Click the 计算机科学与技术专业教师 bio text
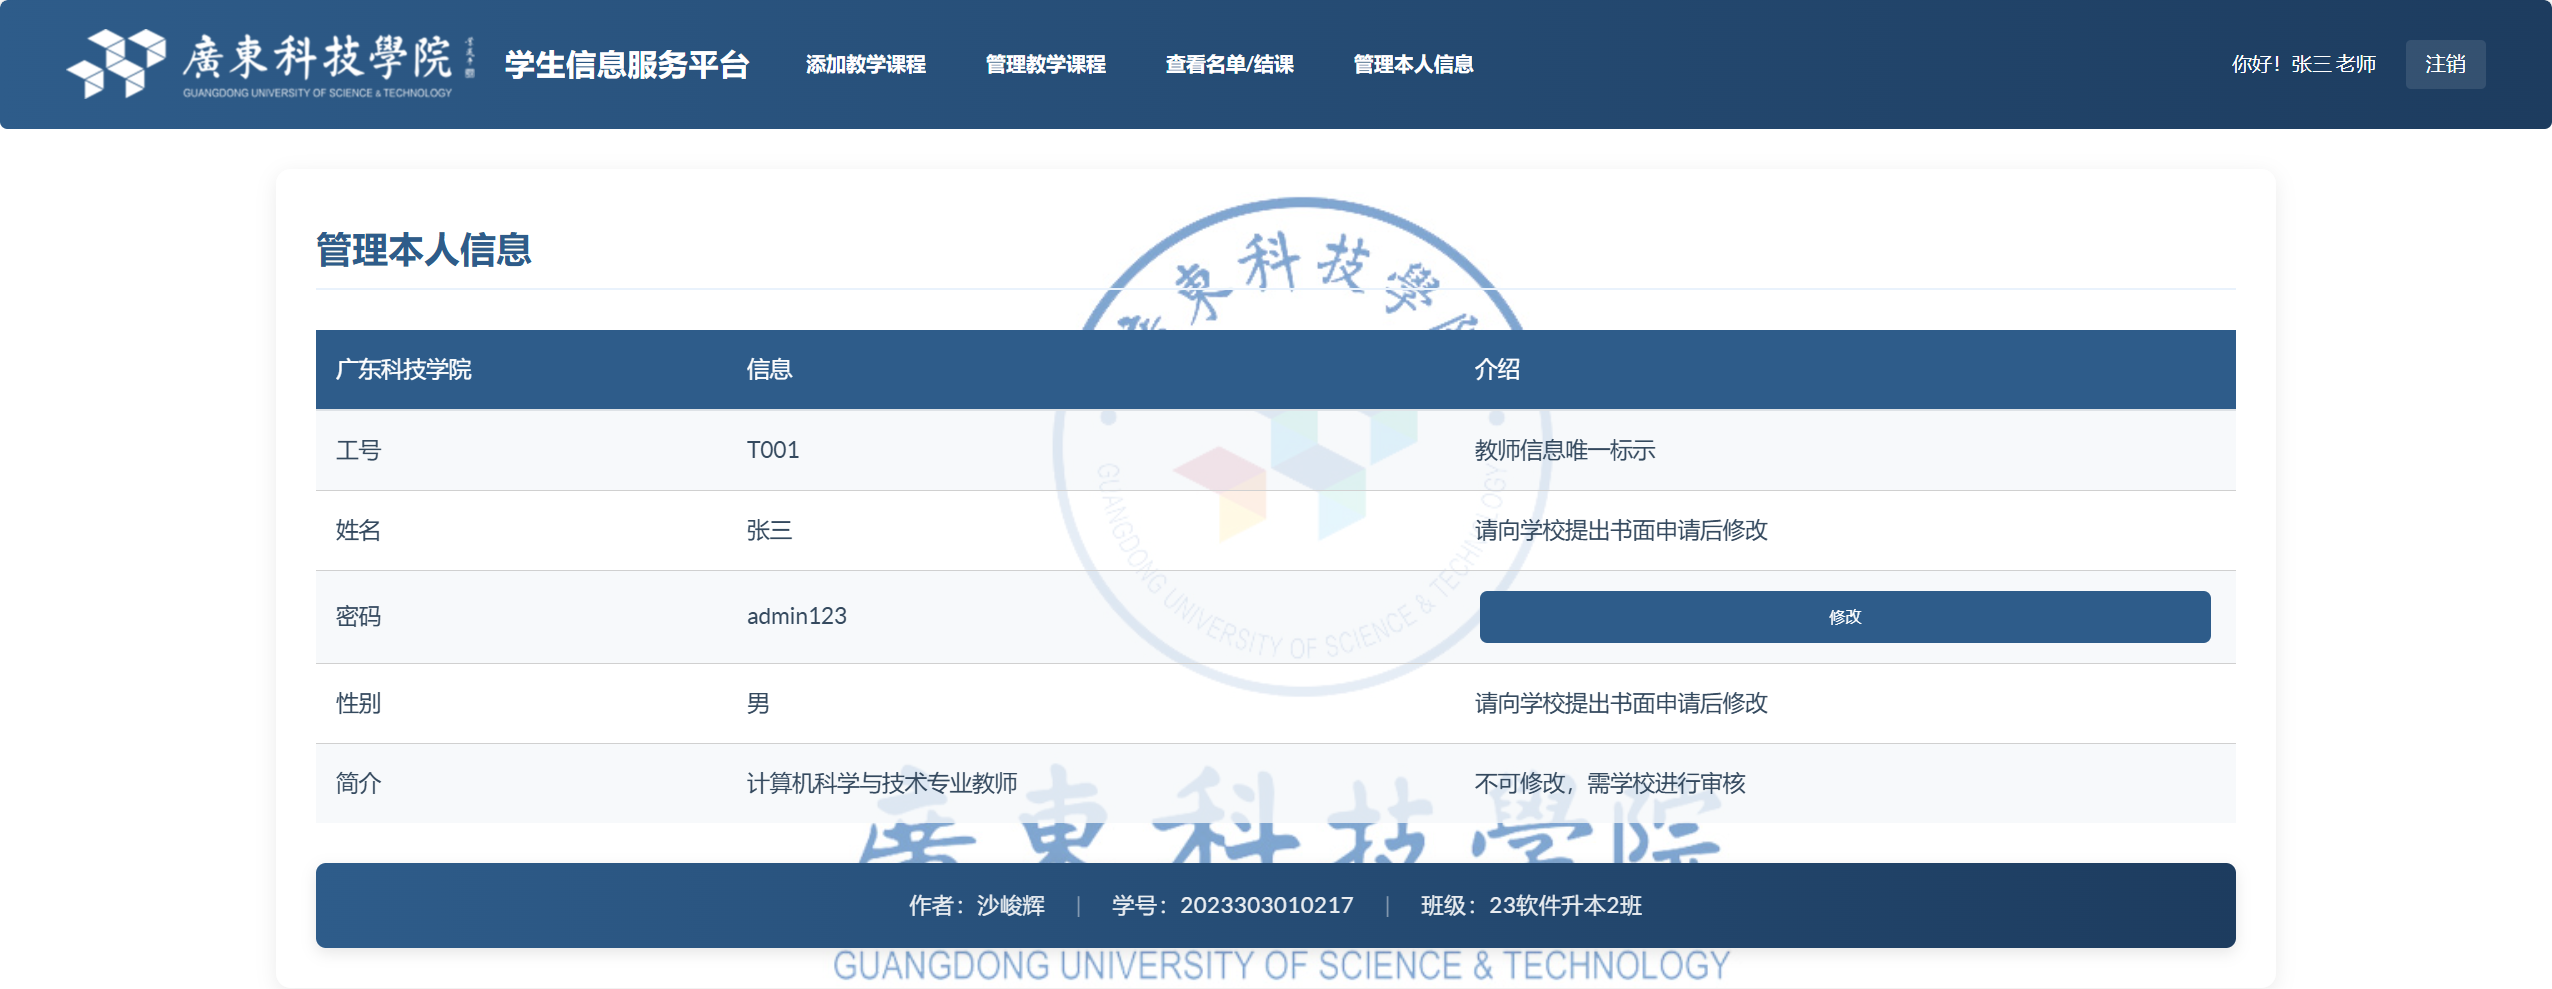The height and width of the screenshot is (989, 2552). [881, 783]
